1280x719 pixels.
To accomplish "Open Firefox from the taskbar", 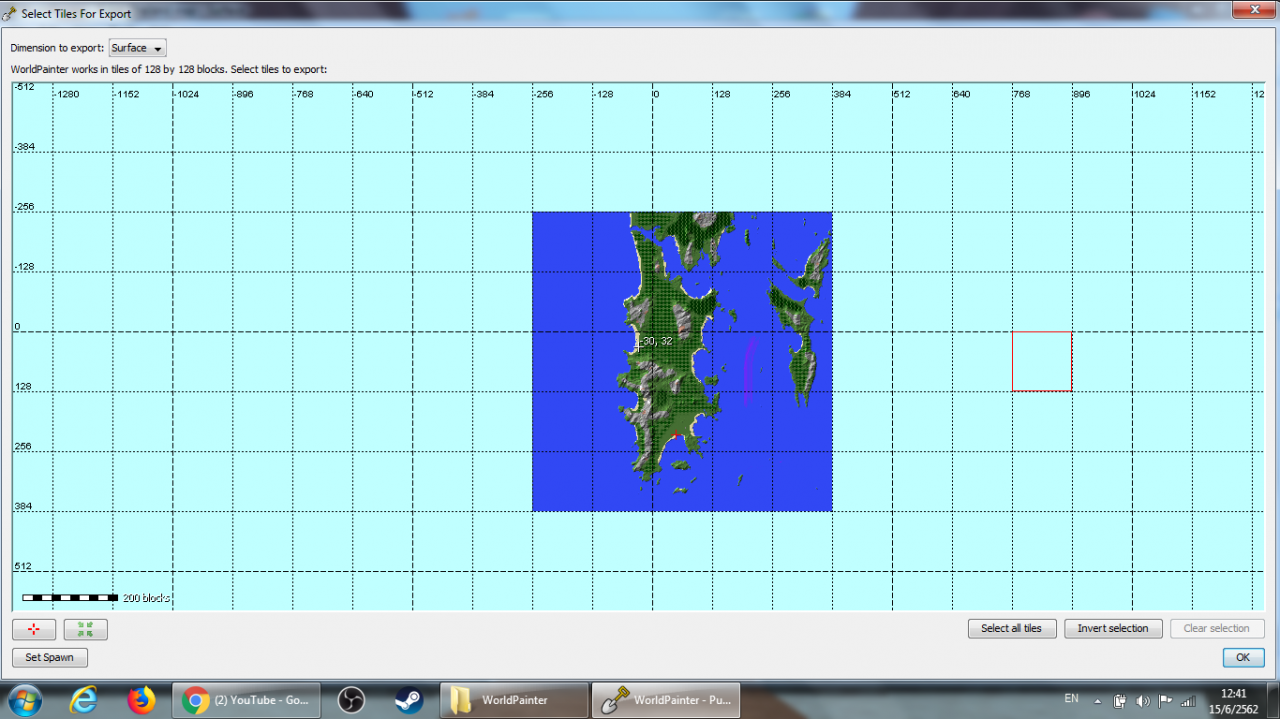I will pos(142,699).
